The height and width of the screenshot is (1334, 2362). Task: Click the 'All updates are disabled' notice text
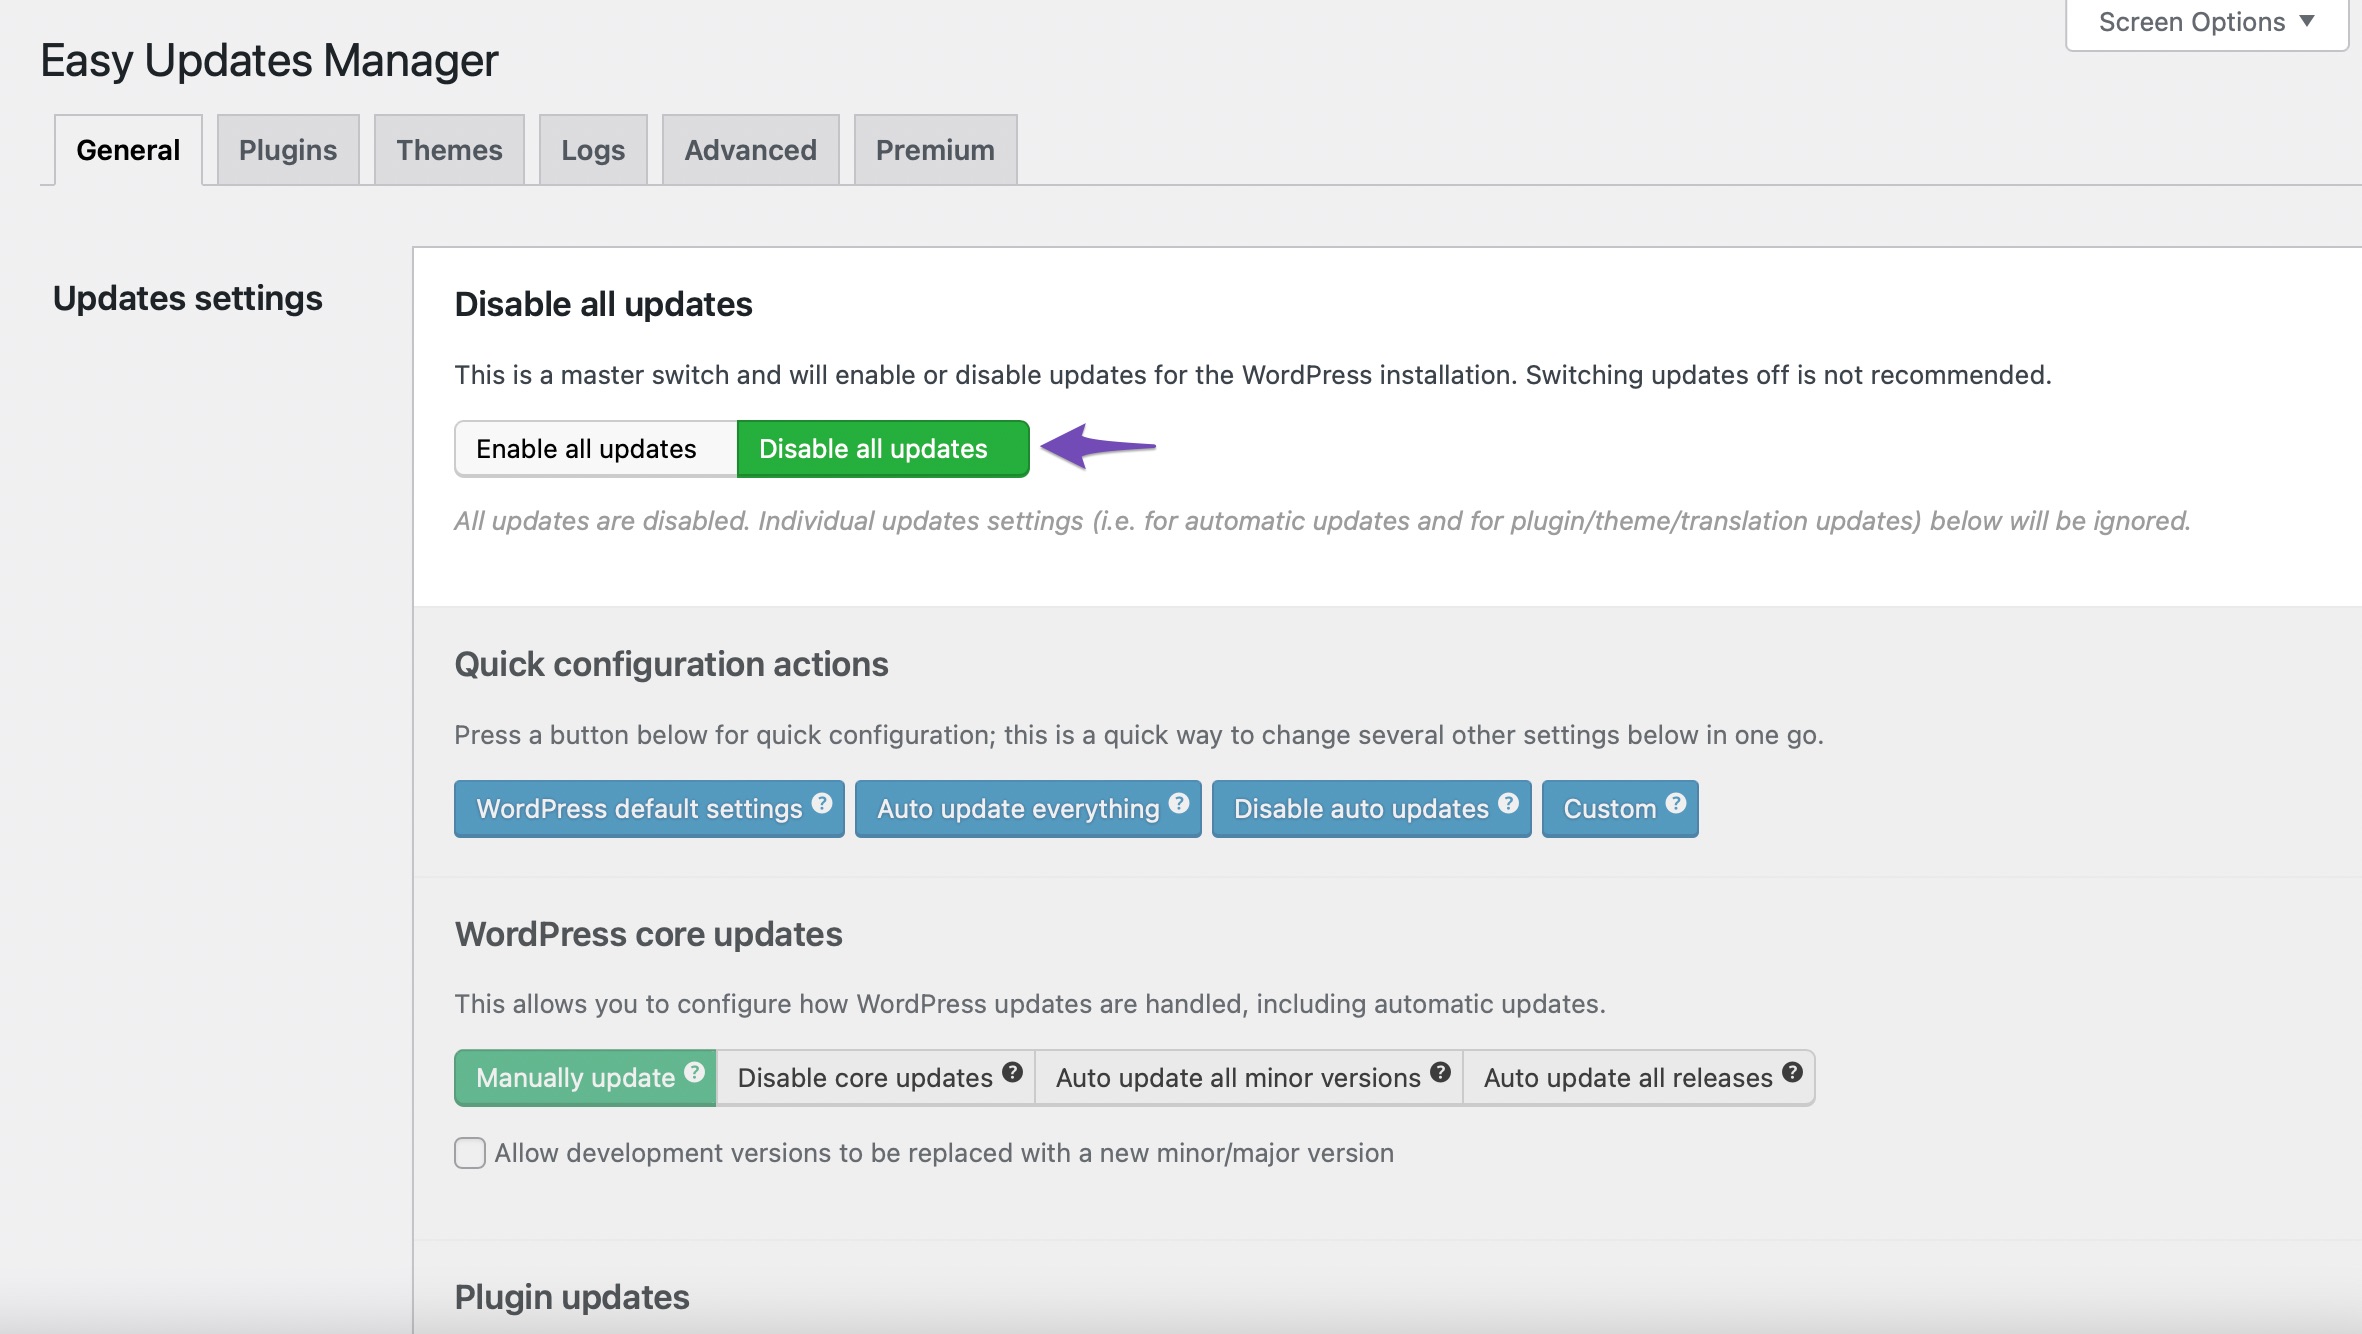(x=1322, y=521)
